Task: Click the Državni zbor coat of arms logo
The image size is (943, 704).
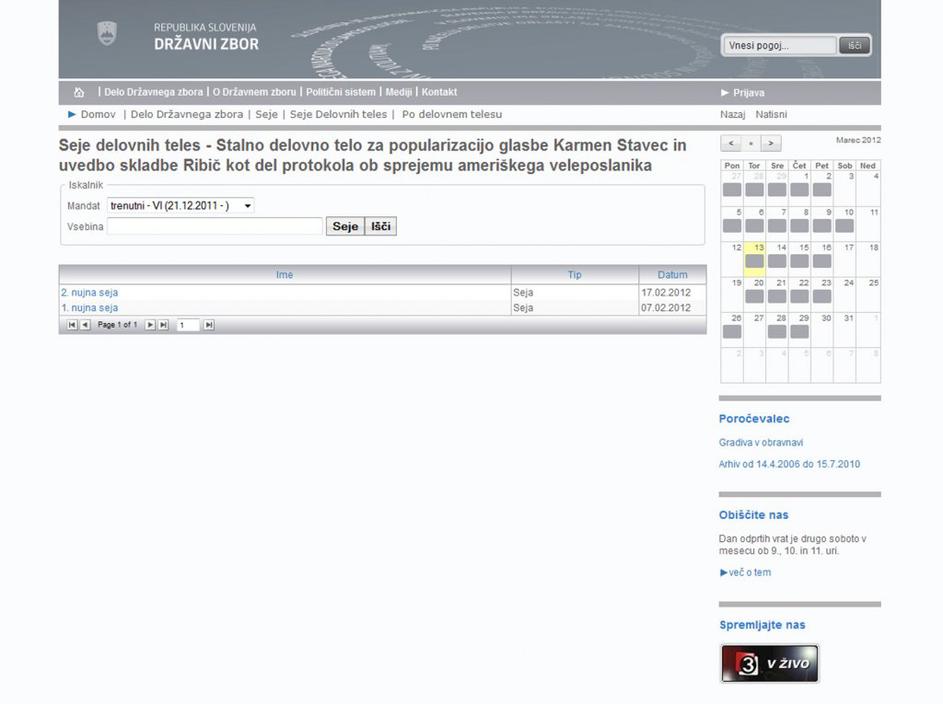Action: click(x=107, y=35)
